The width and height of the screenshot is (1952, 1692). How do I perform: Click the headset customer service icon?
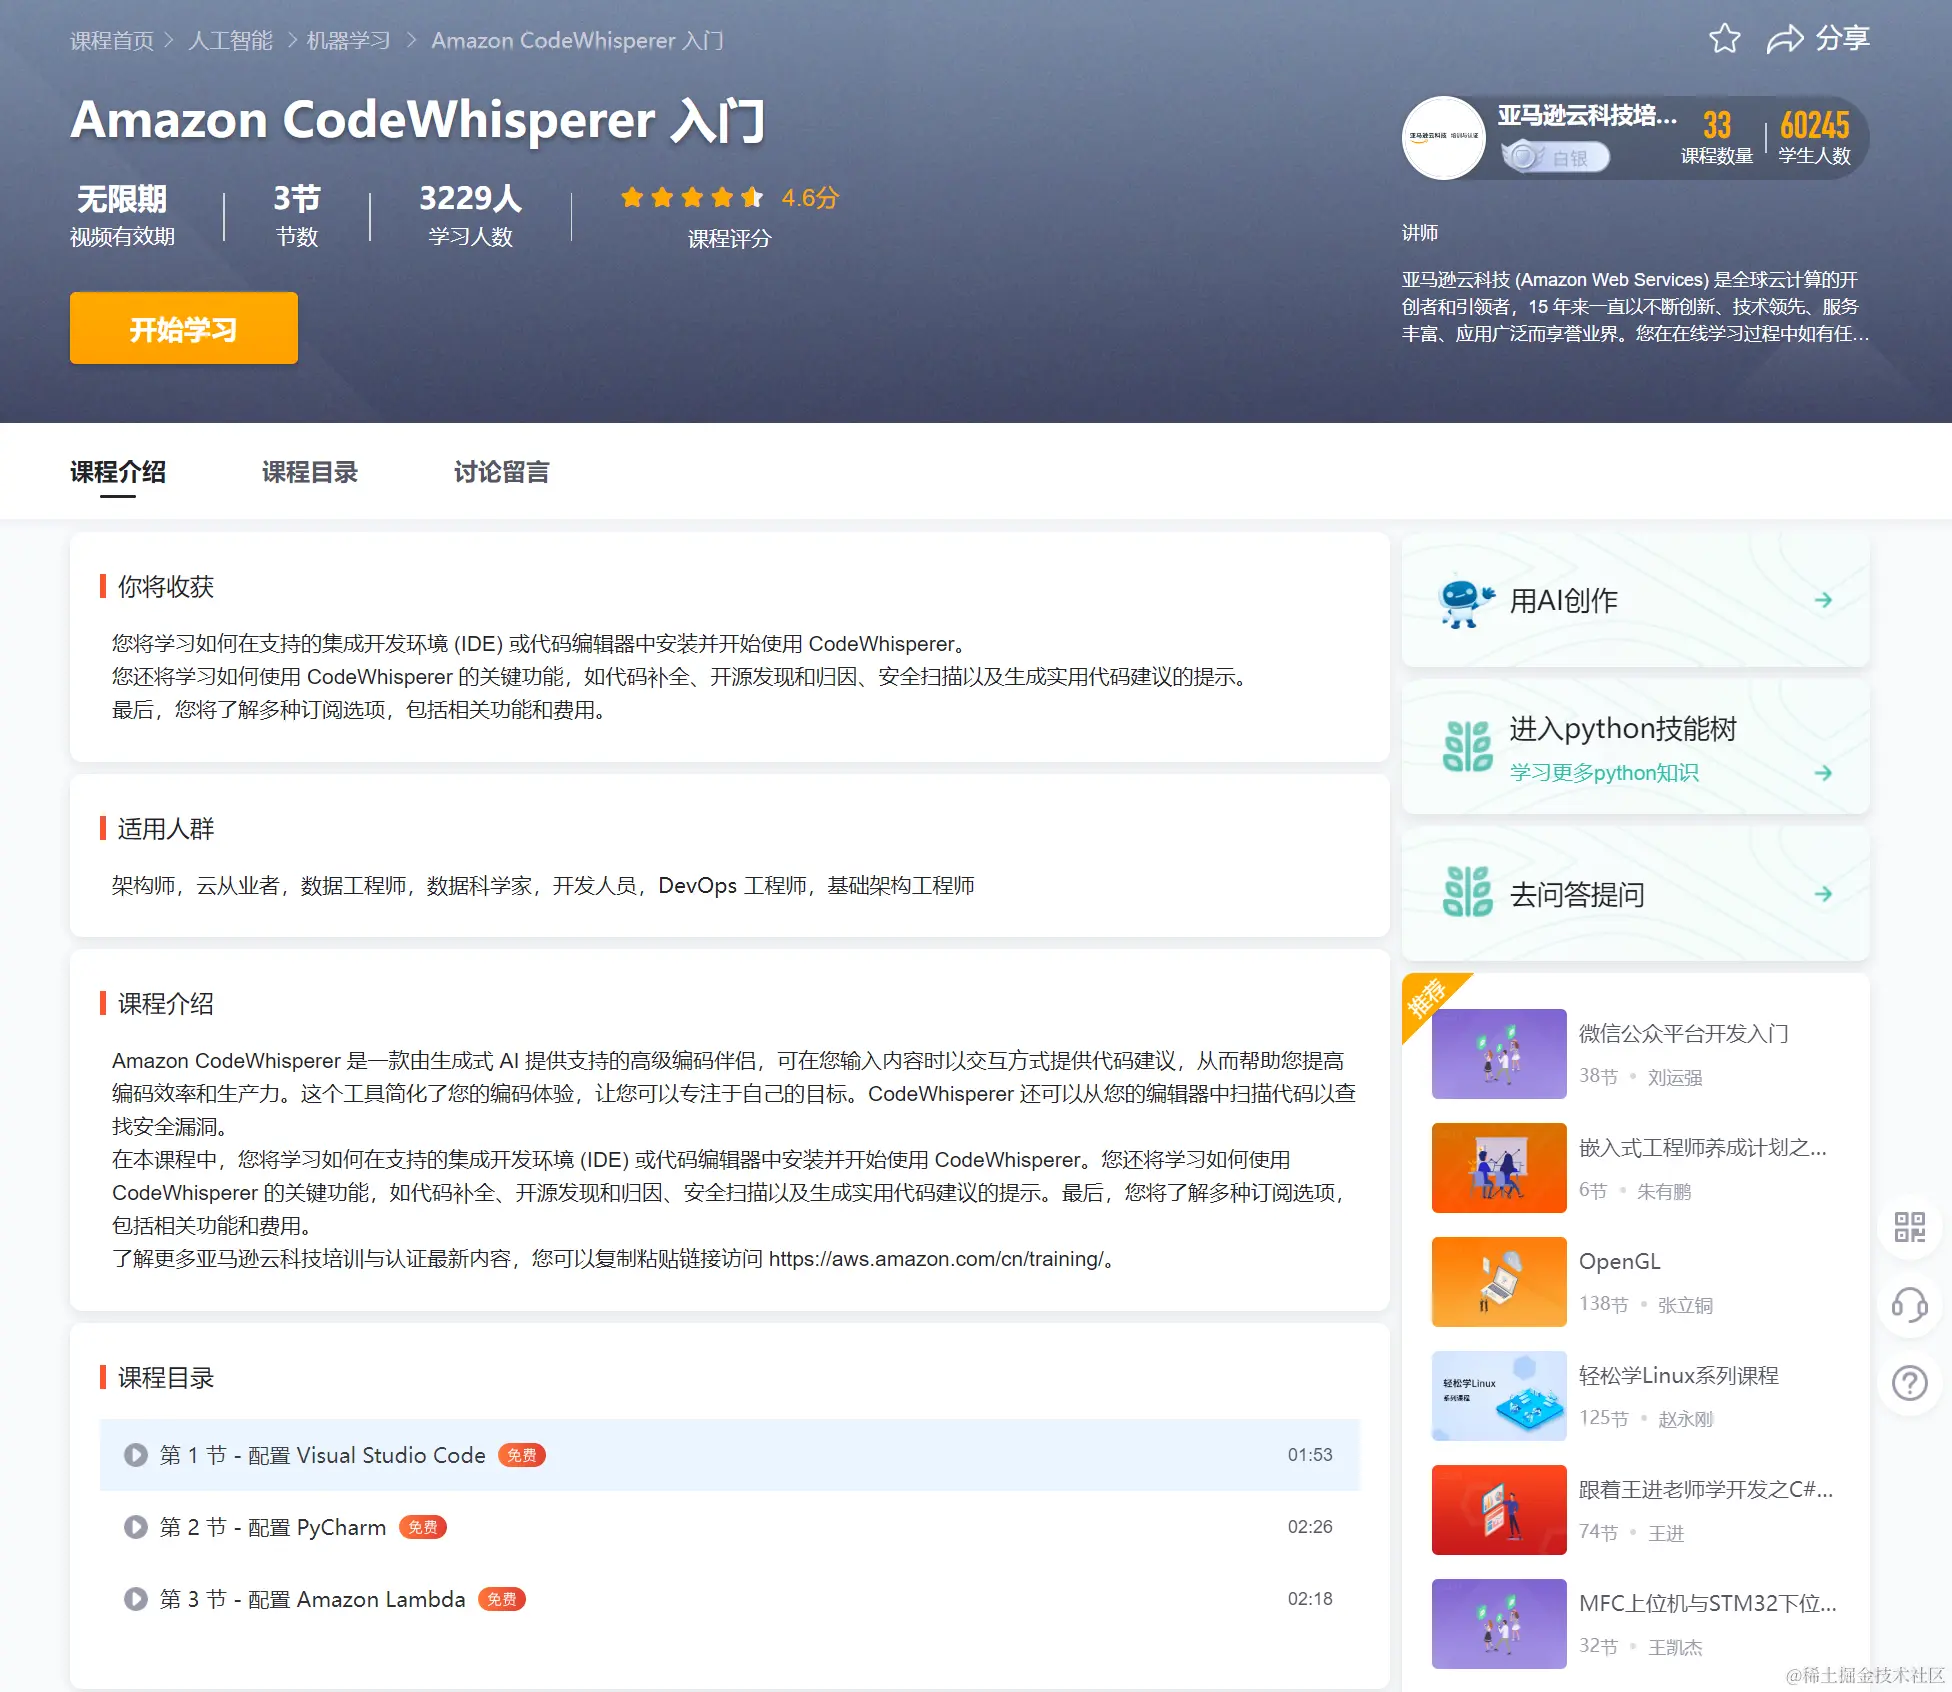tap(1909, 1305)
